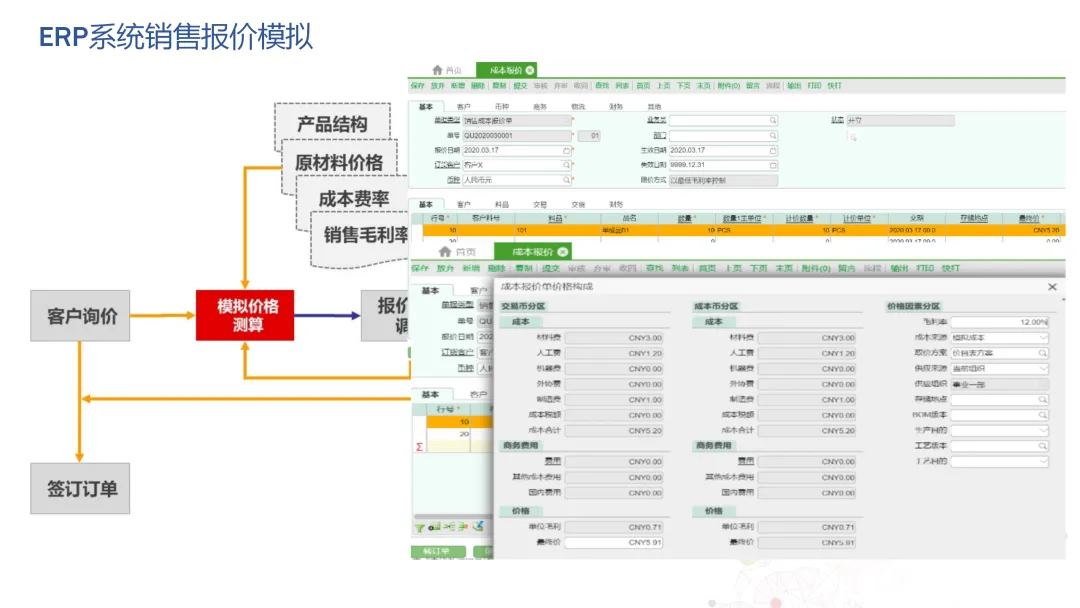The width and height of the screenshot is (1080, 608).
Task: Switch to the 其他 header tab, upper window
Action: [654, 107]
